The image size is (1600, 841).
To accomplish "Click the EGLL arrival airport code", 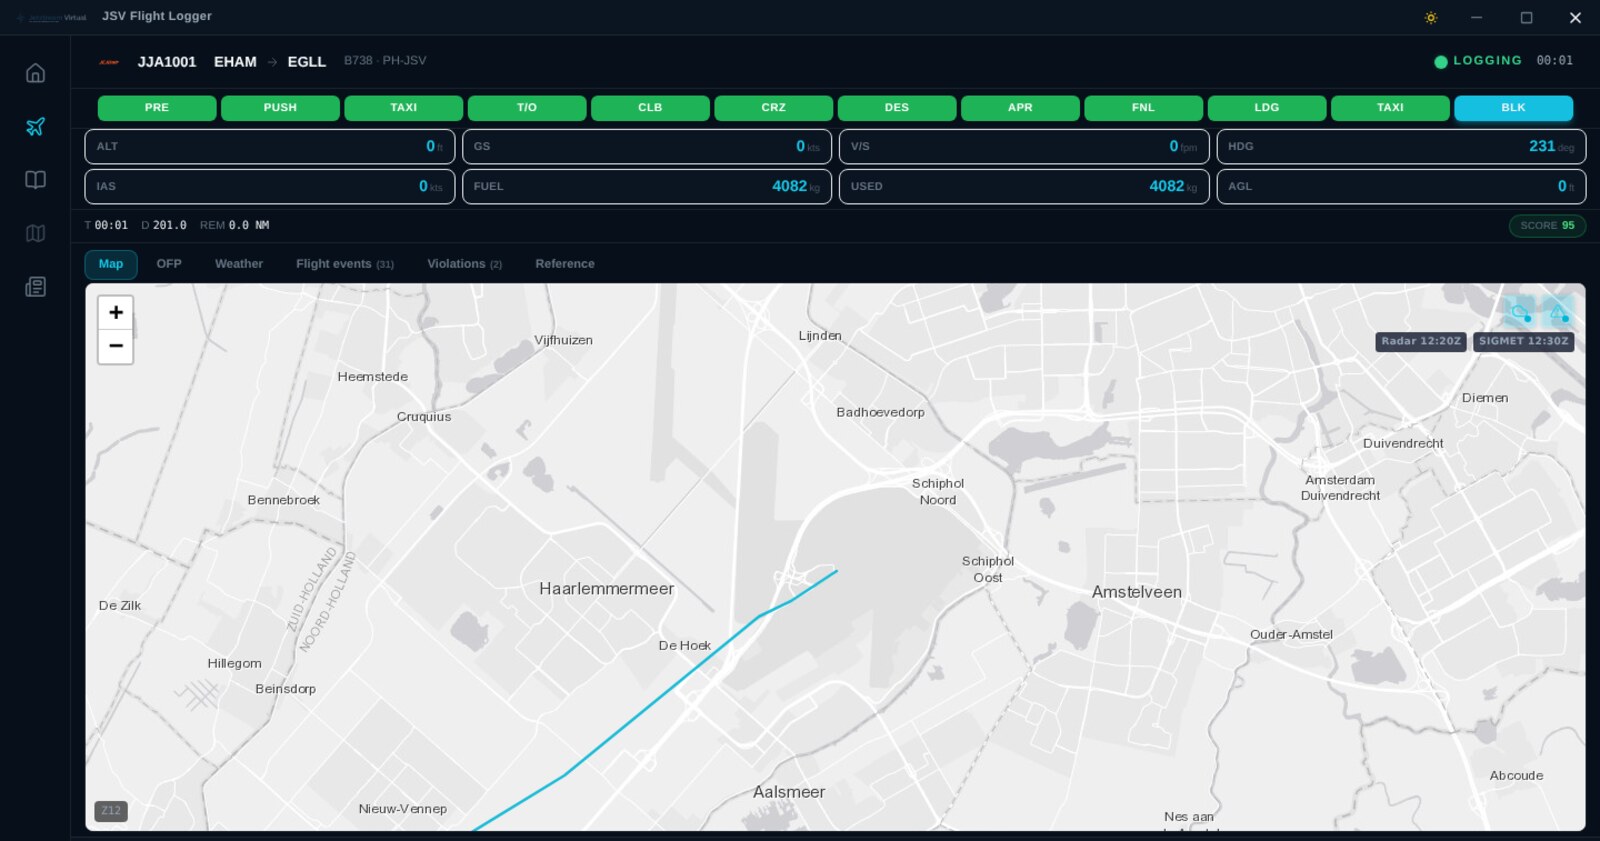I will [x=307, y=62].
